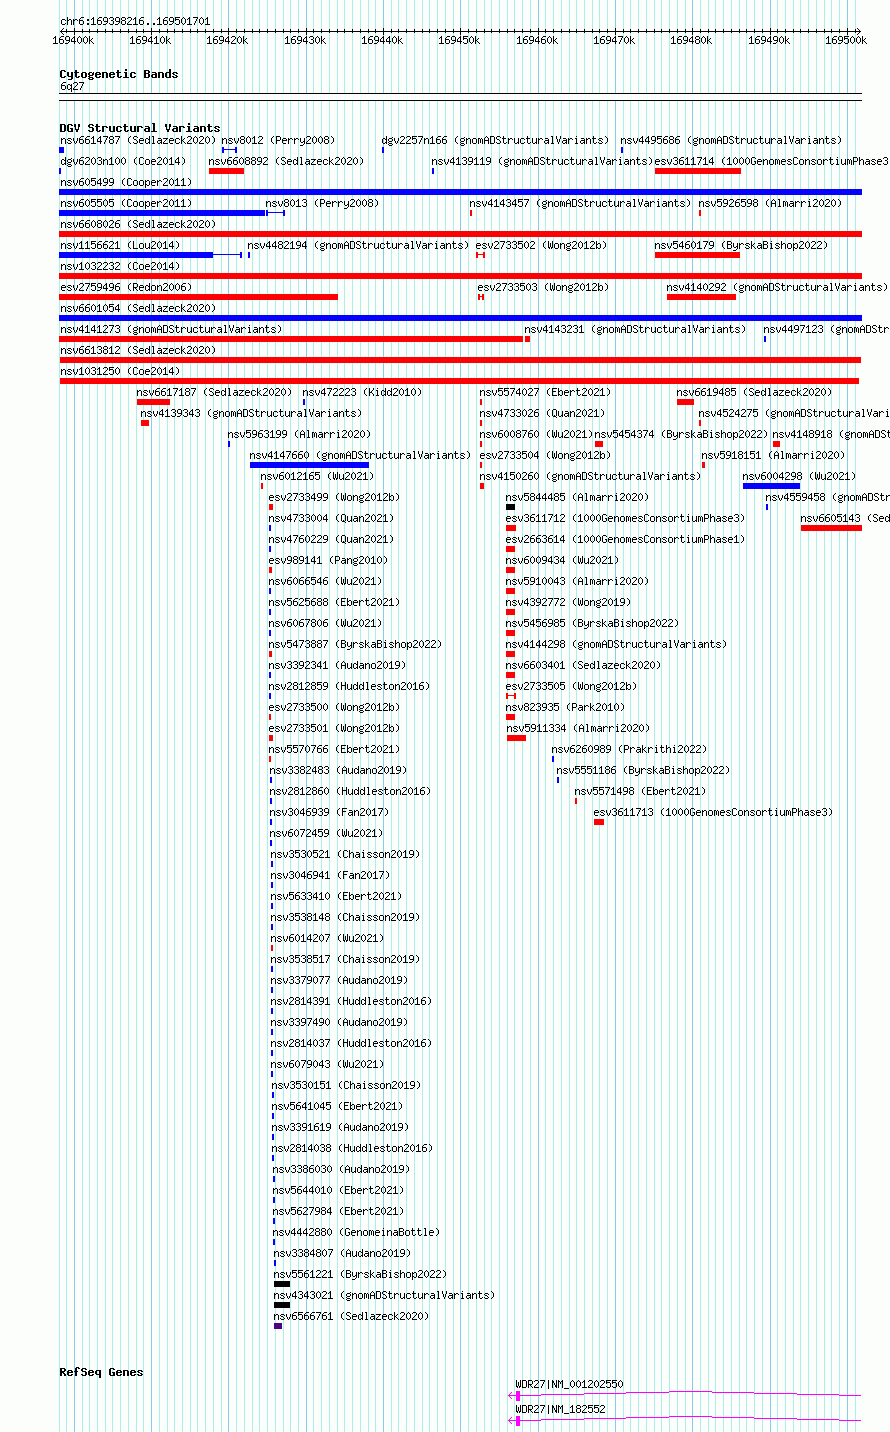Open variant label nsv5574027 (Ebert2021)

tap(545, 393)
